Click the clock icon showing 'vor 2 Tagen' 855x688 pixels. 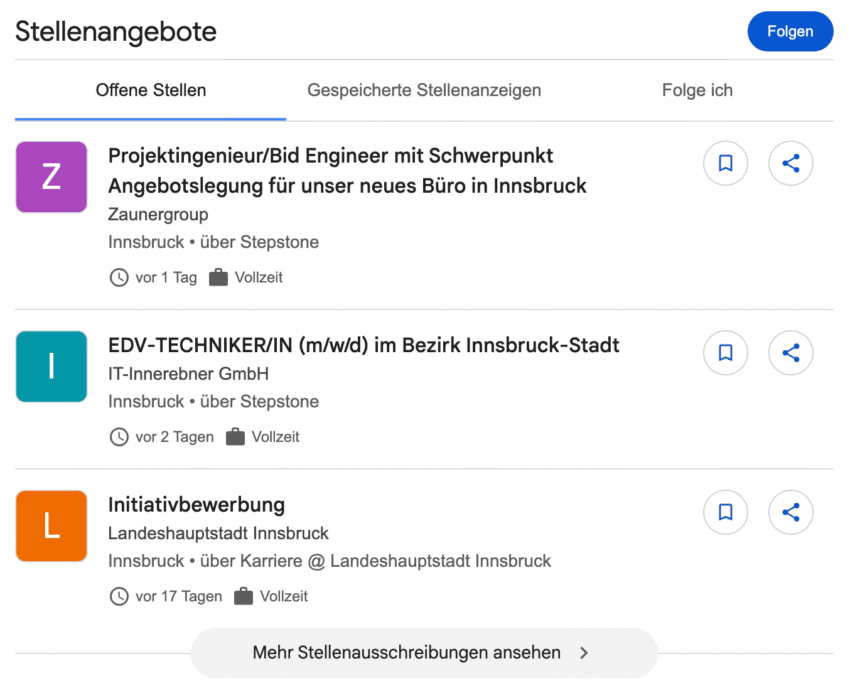(x=118, y=437)
